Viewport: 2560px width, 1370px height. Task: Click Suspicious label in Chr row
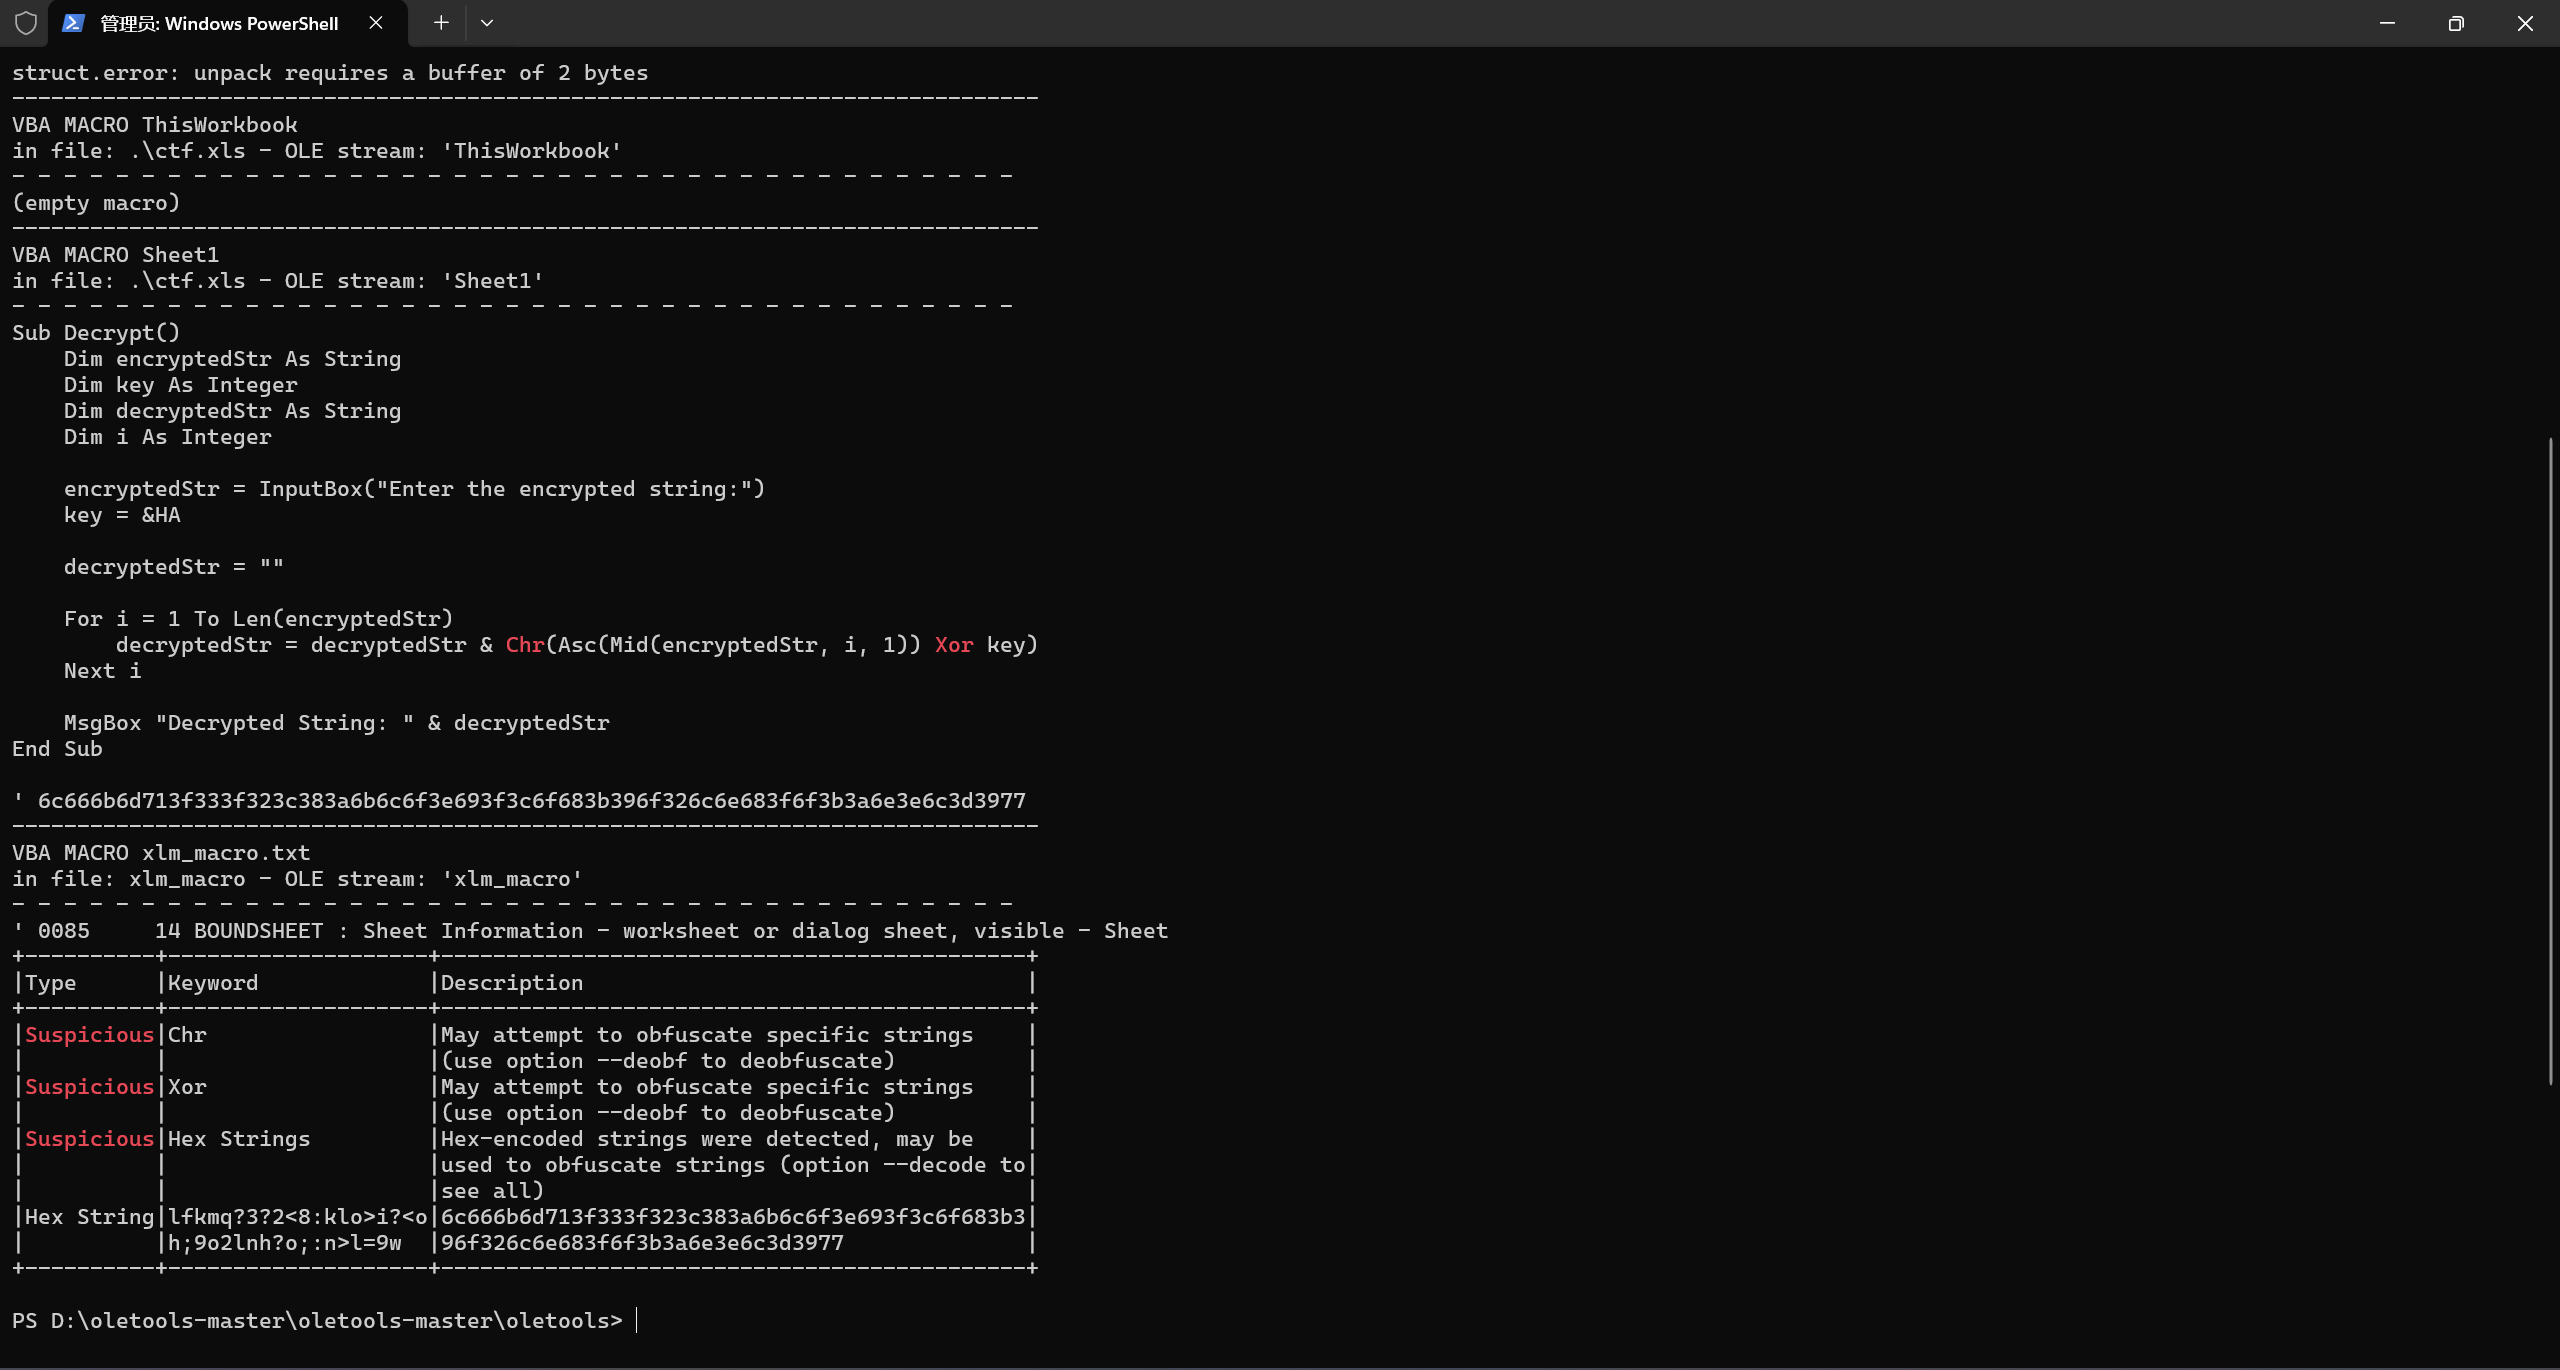[89, 1035]
